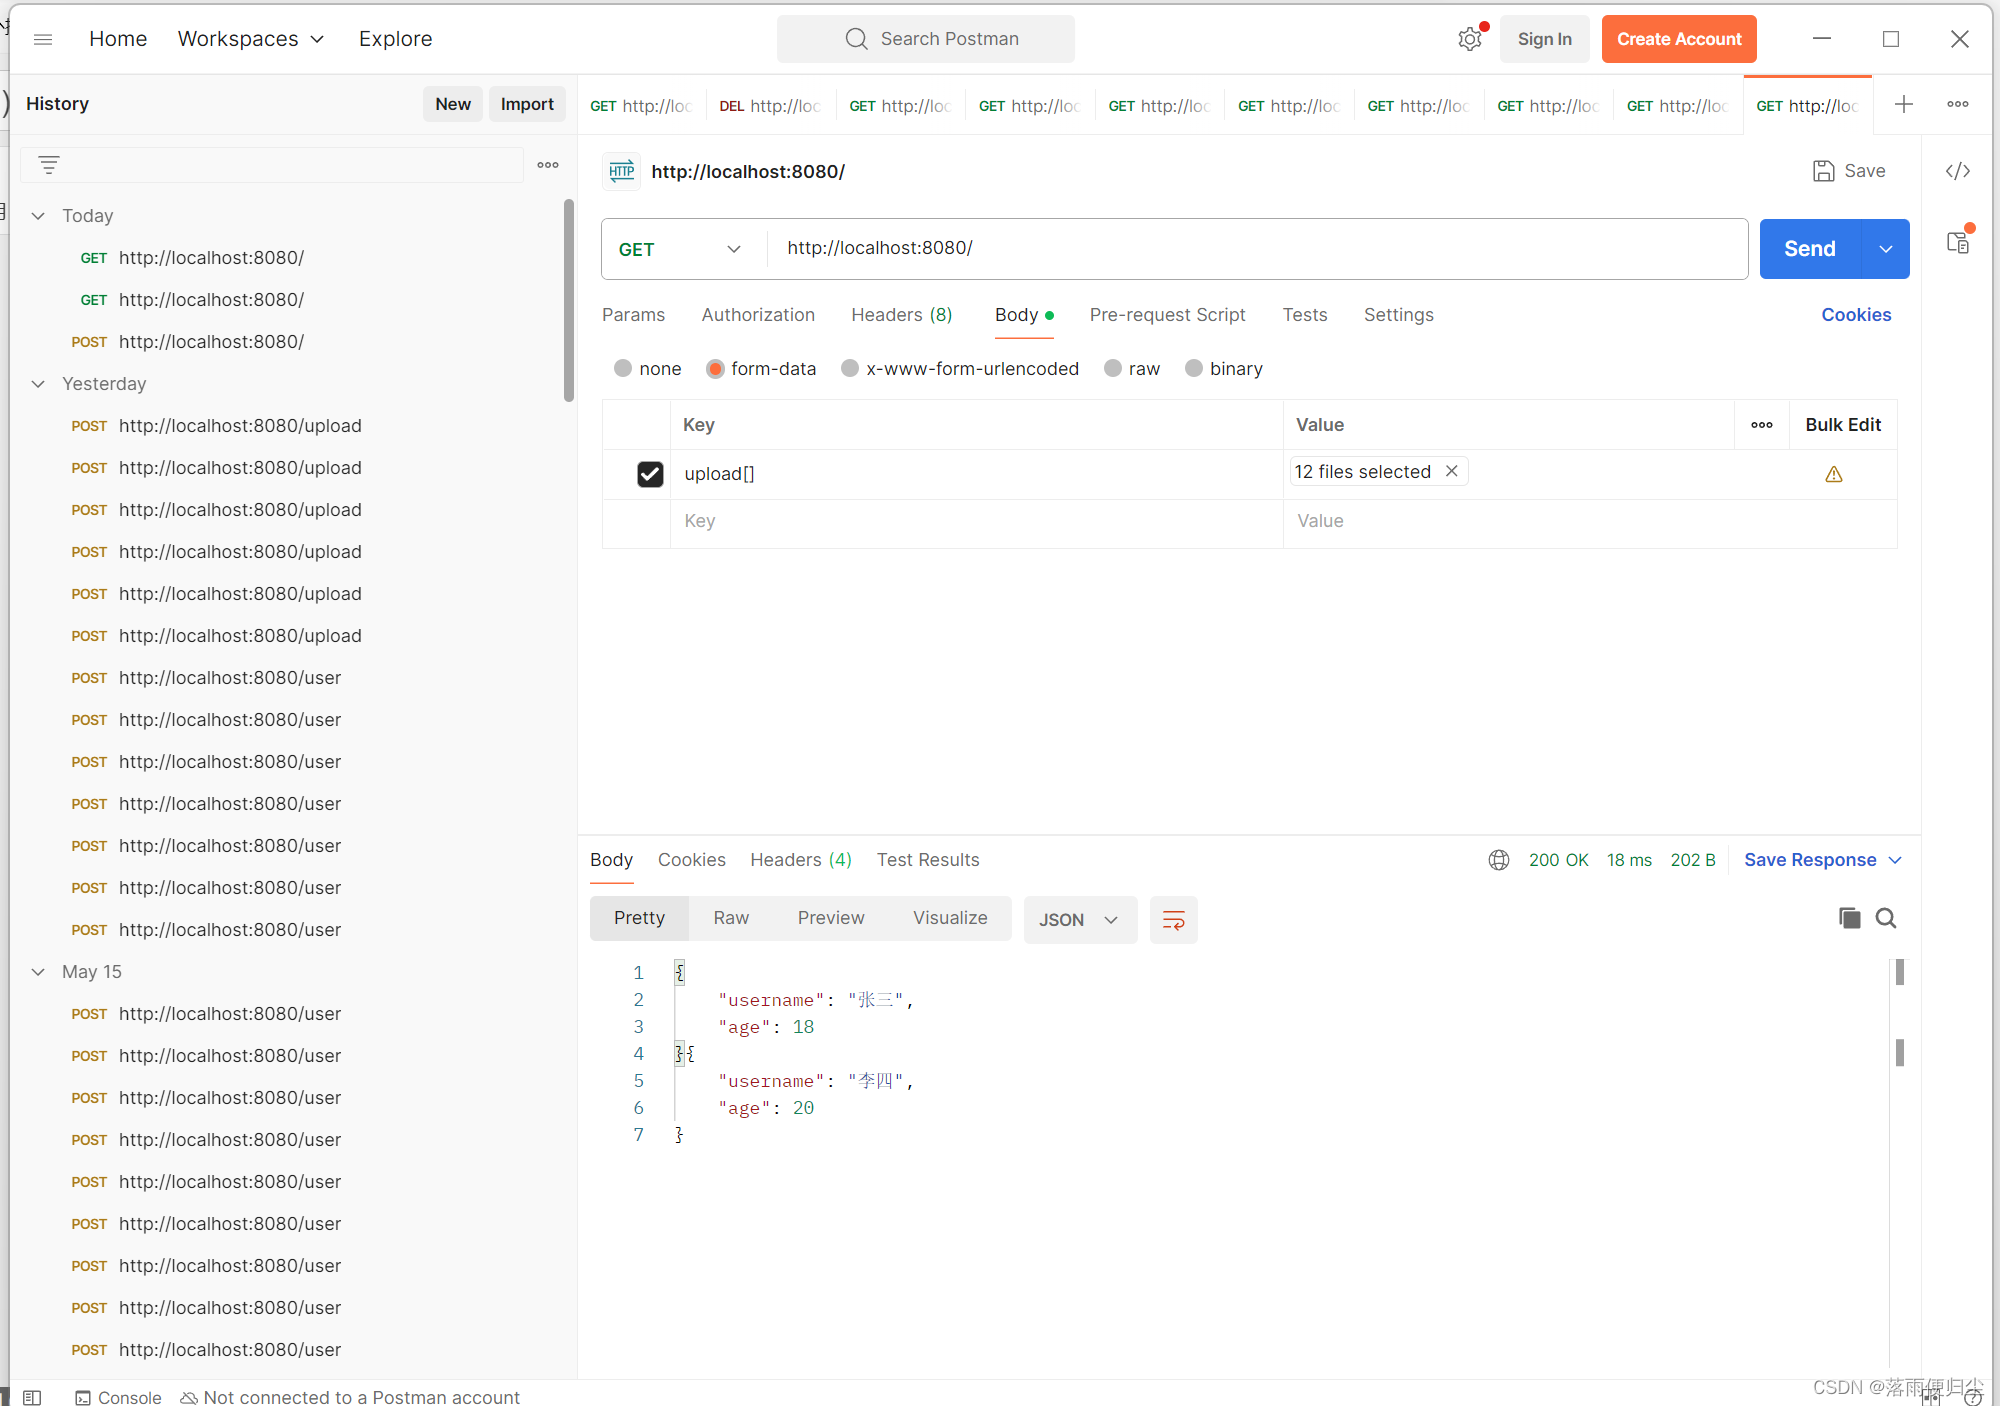Toggle sidebar icon in status bar
The height and width of the screenshot is (1406, 2000).
point(32,1397)
